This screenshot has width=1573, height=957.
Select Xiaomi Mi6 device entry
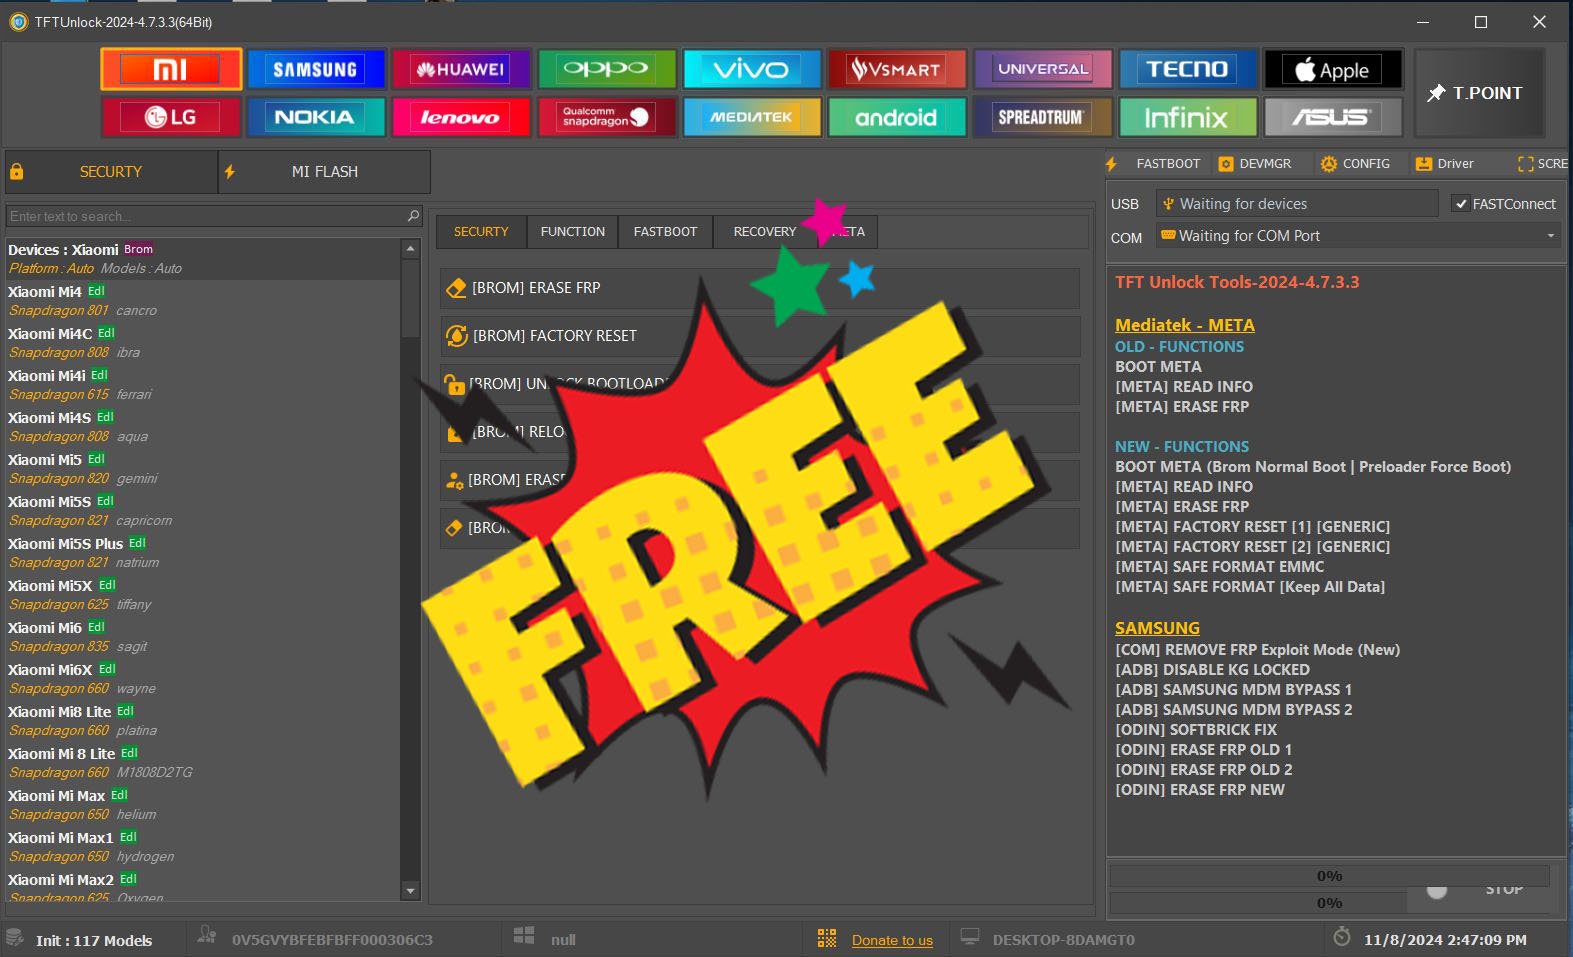pyautogui.click(x=202, y=636)
